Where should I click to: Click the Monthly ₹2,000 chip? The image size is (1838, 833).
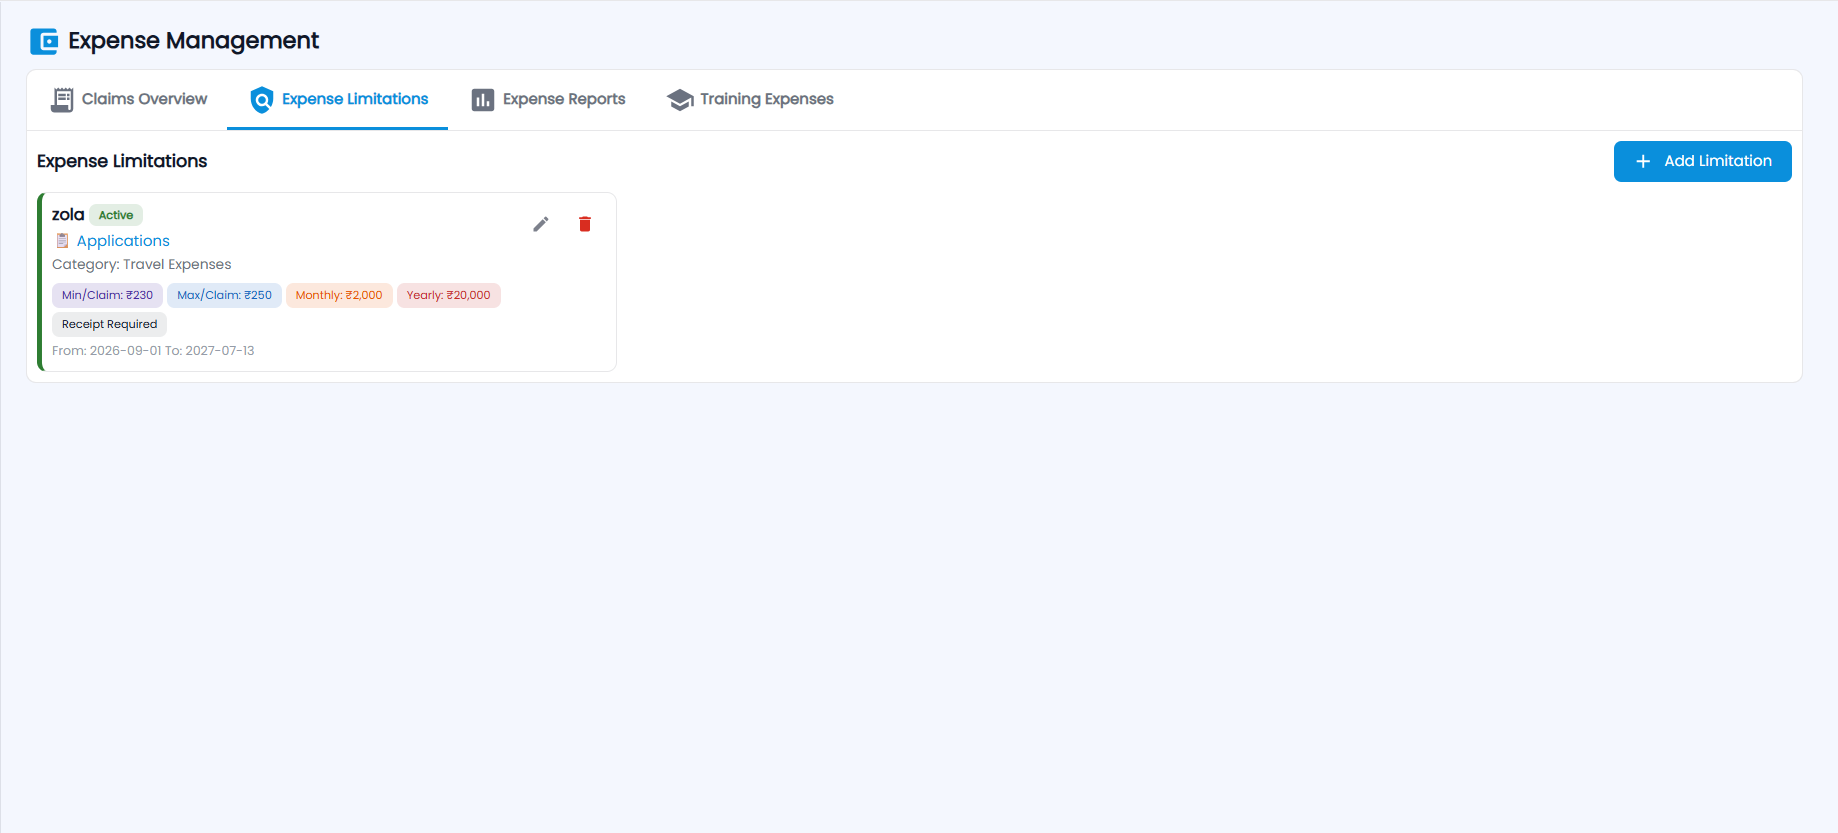[339, 295]
